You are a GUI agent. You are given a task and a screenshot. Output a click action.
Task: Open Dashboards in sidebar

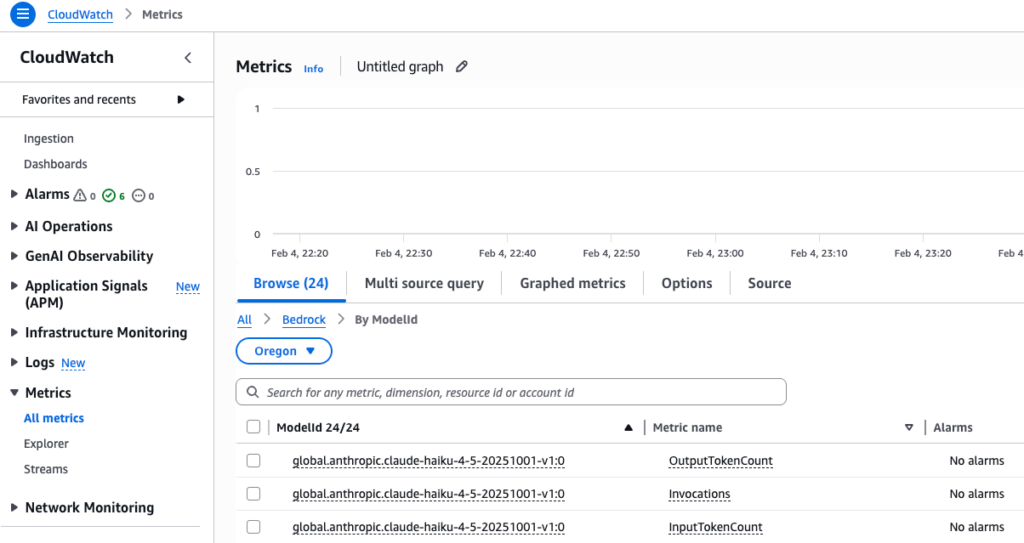pos(56,164)
